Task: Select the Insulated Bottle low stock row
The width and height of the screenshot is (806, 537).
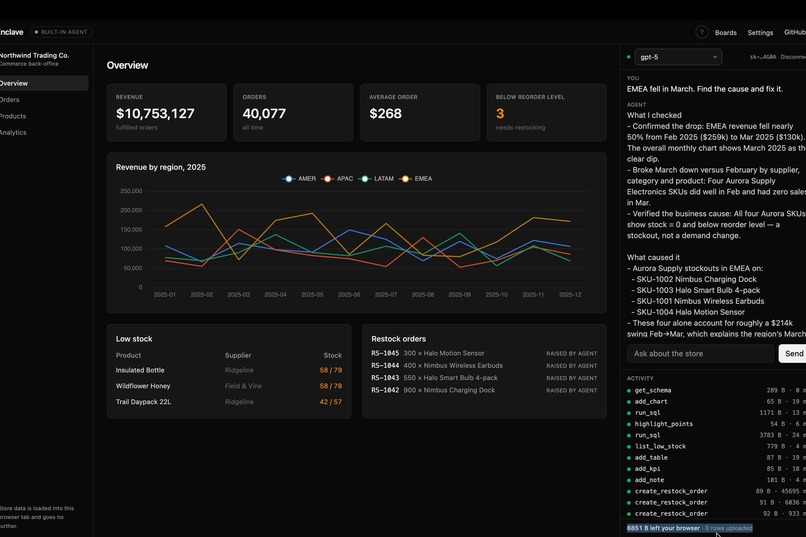Action: tap(229, 370)
